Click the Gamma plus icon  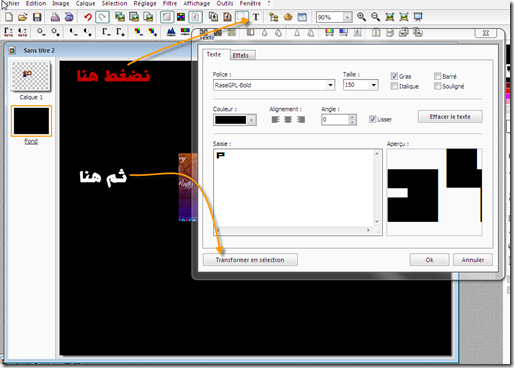120,32
